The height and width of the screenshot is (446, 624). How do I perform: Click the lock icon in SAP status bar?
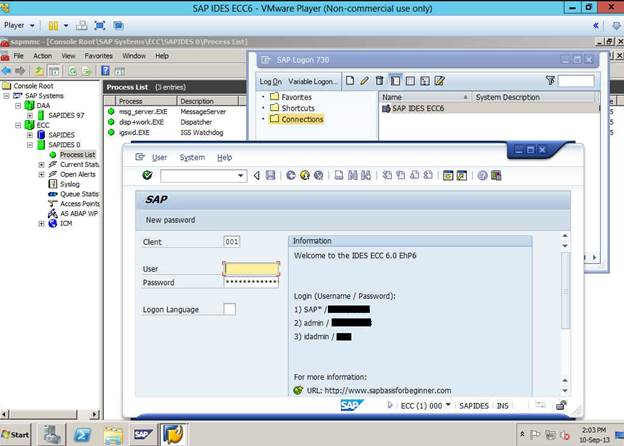[561, 405]
